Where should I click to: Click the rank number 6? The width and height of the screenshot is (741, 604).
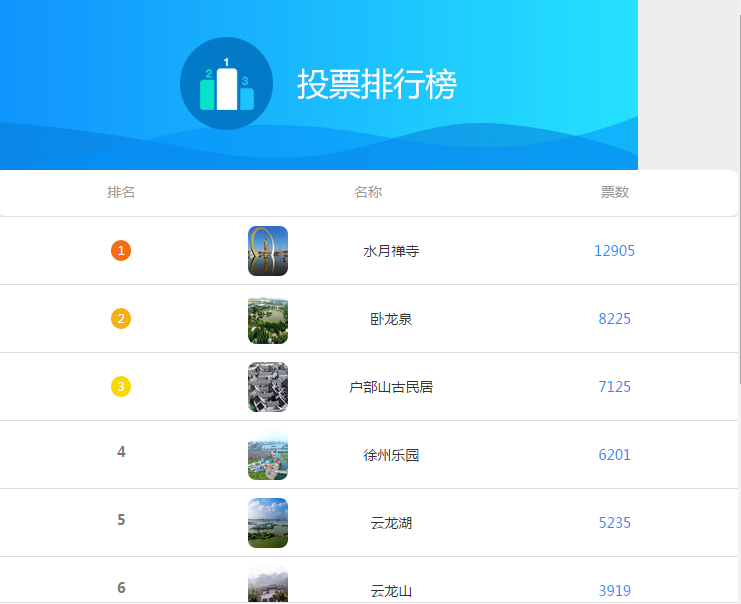121,588
